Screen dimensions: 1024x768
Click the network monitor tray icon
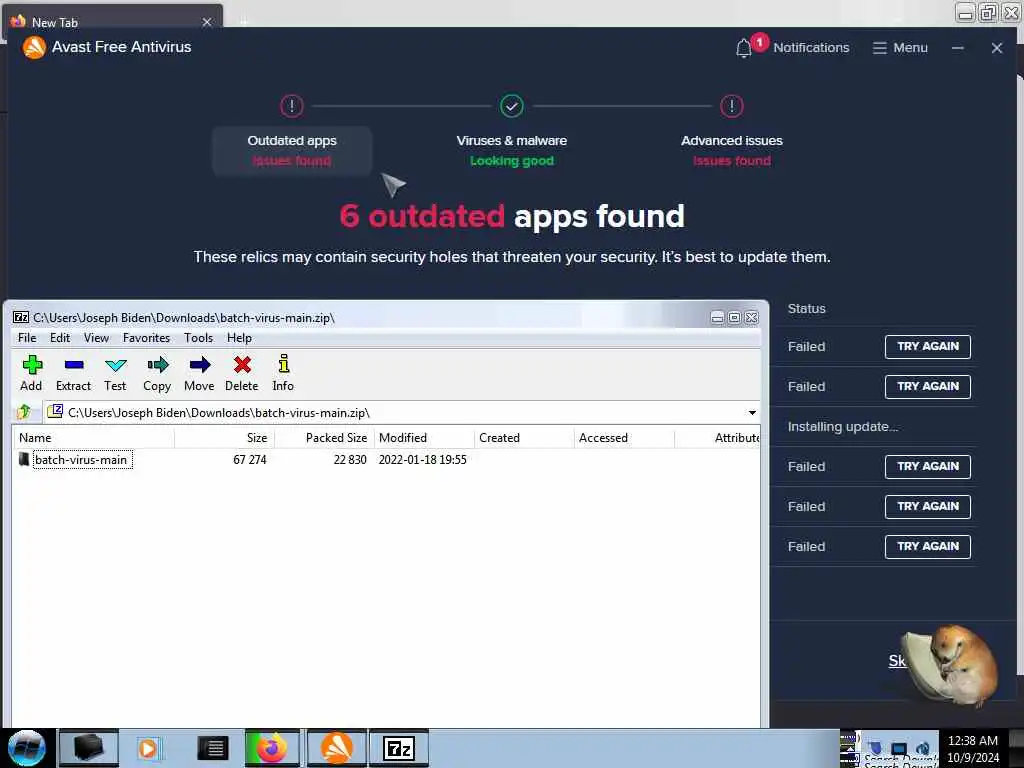pyautogui.click(x=899, y=748)
